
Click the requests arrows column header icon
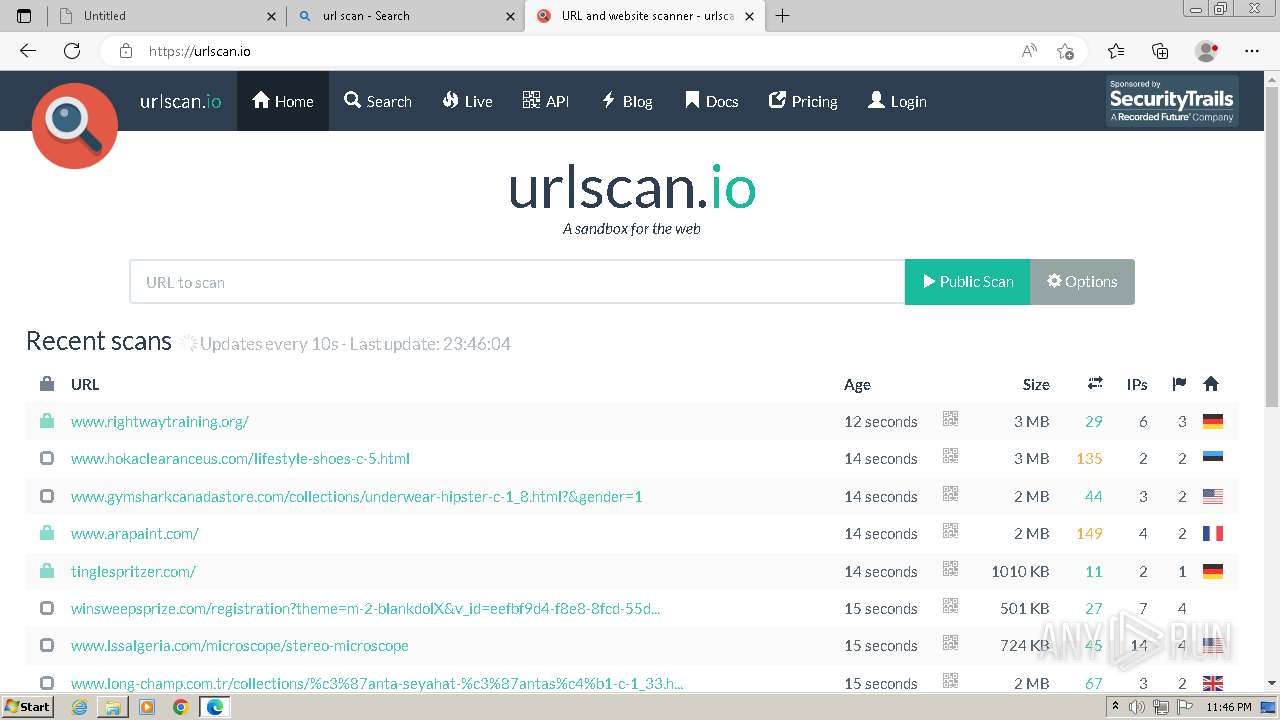click(1095, 383)
